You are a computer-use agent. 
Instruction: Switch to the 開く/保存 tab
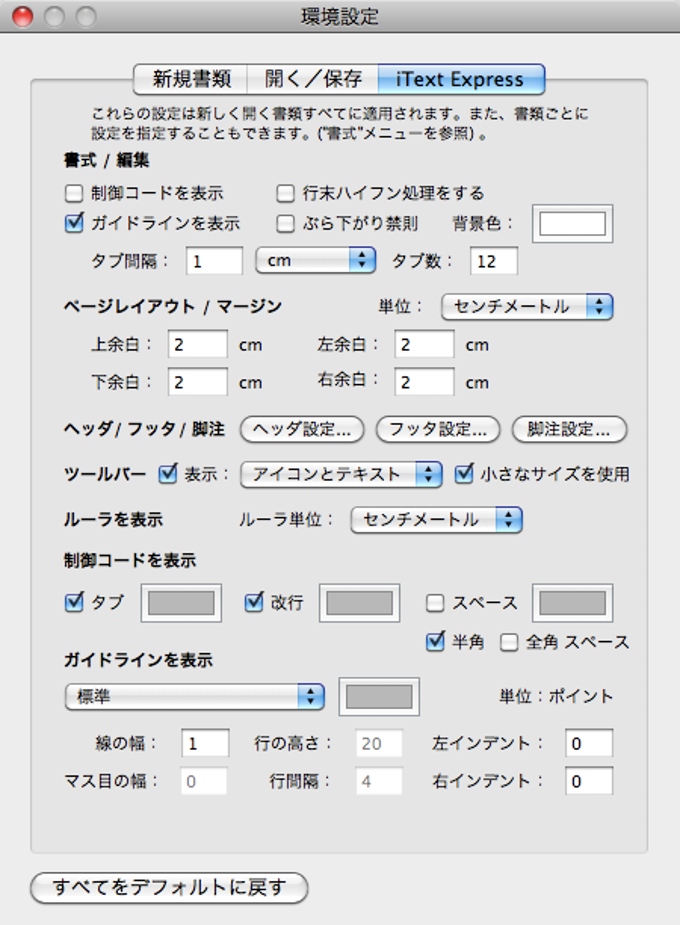pyautogui.click(x=313, y=79)
